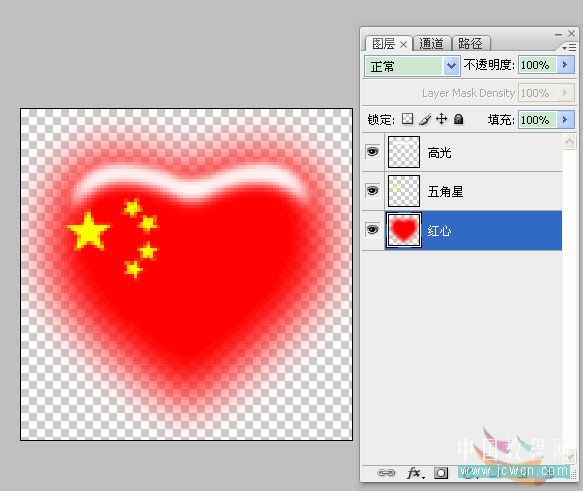Toggle lock transparent pixels icon
The height and width of the screenshot is (491, 583).
(408, 119)
